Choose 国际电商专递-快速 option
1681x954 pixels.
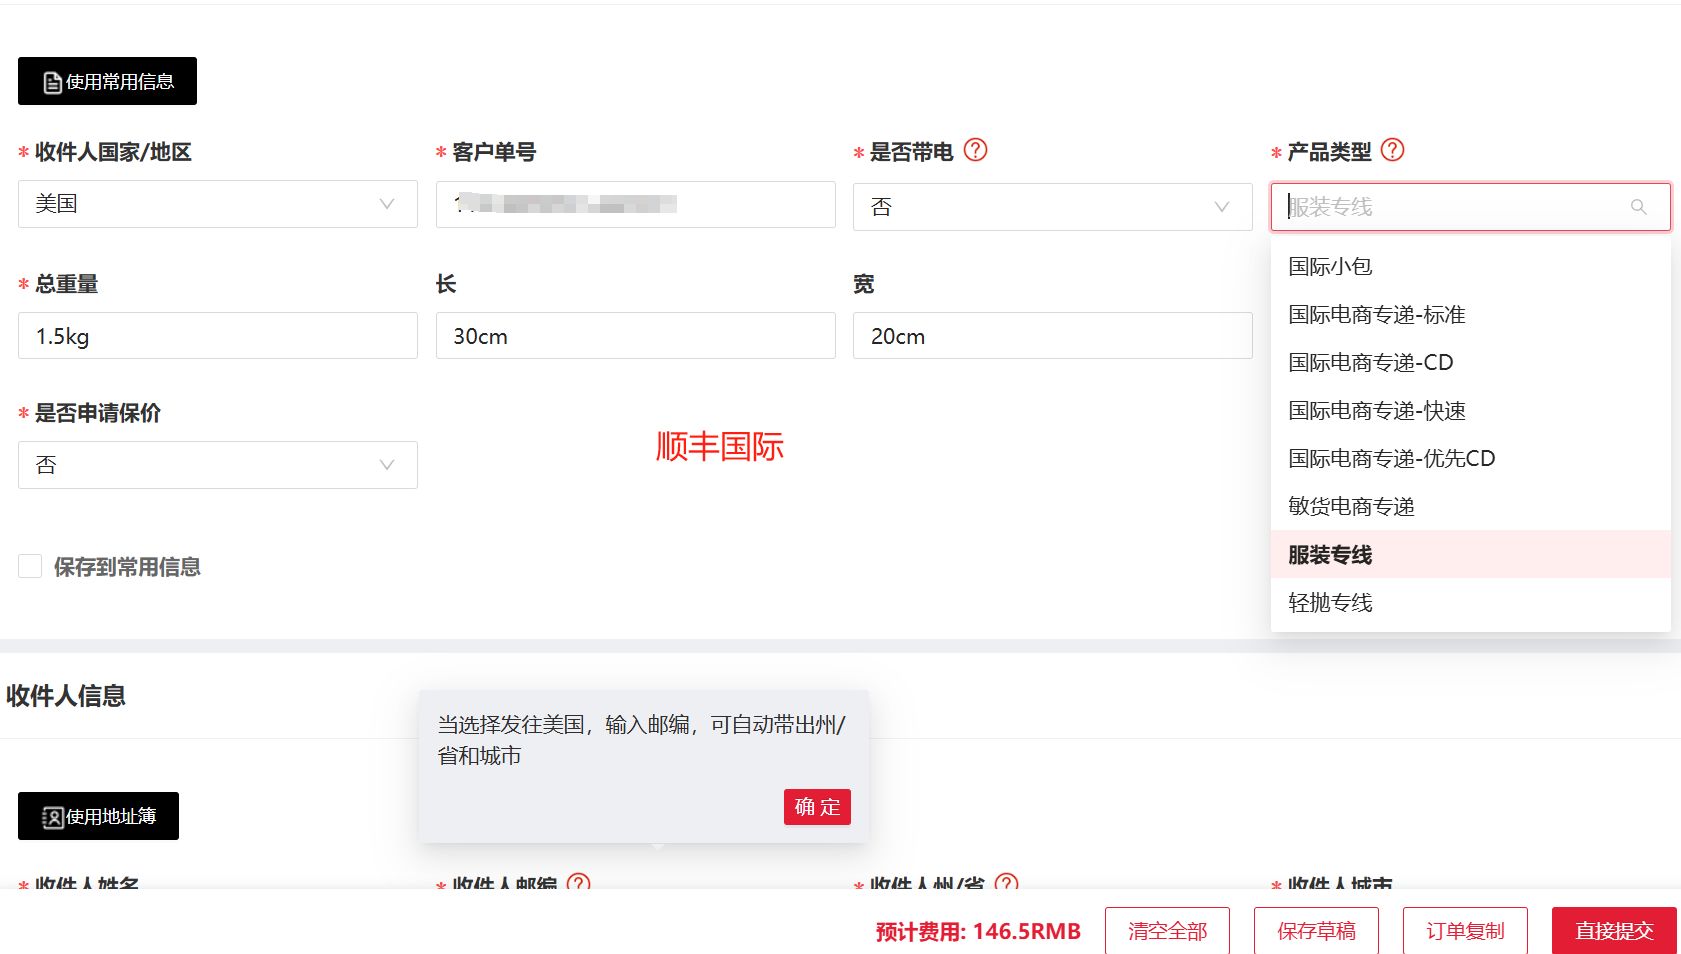1471,410
